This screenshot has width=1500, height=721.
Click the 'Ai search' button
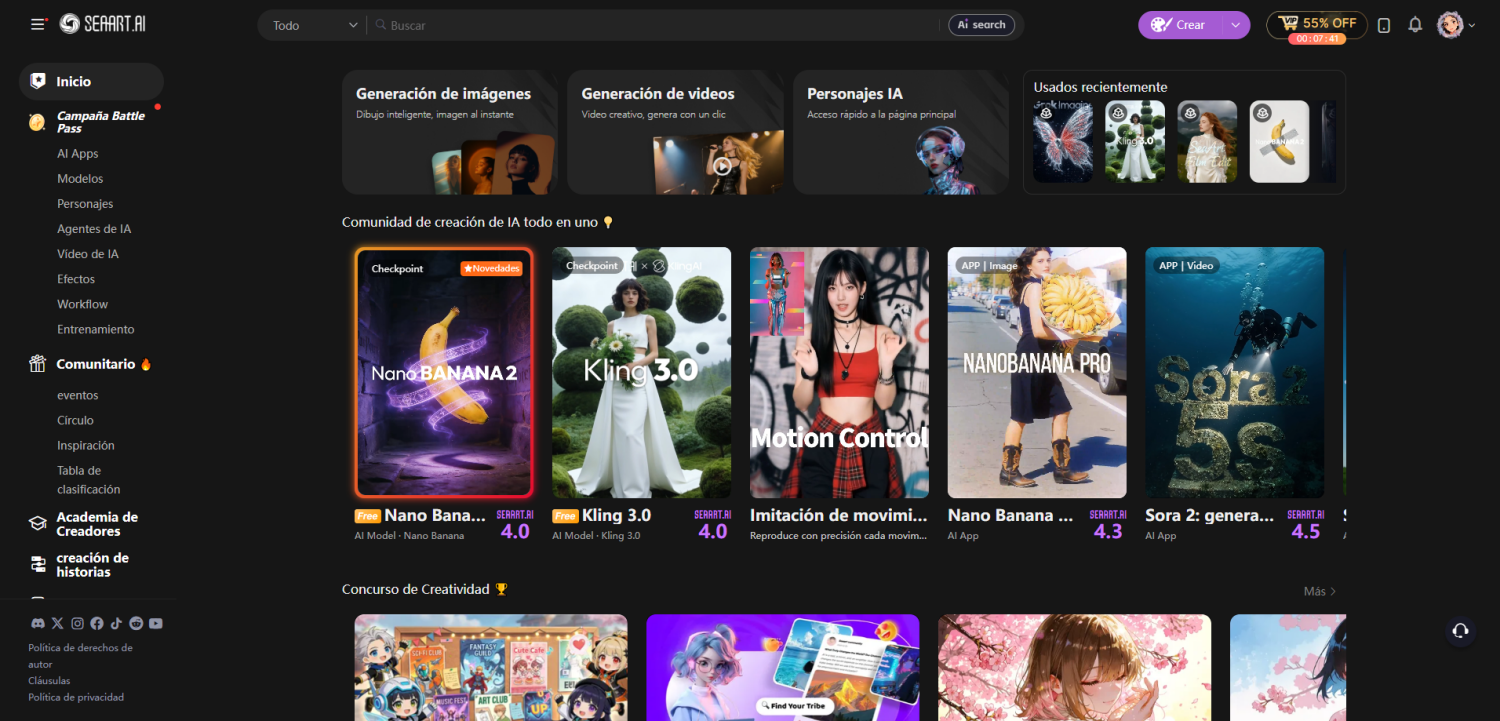981,25
